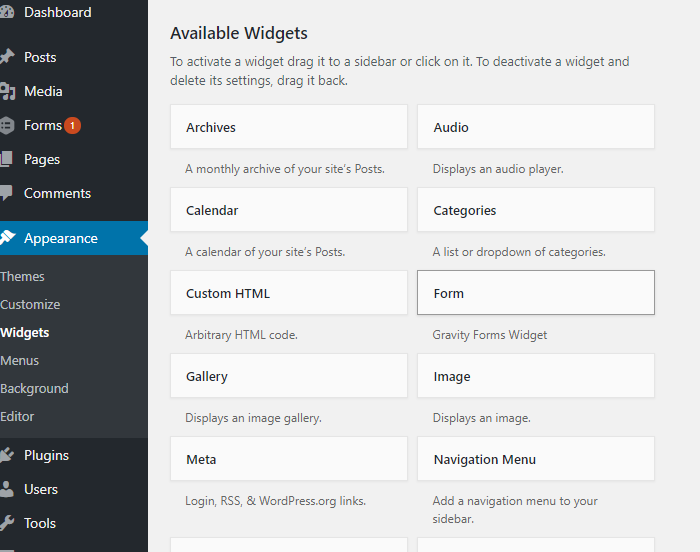
Task: Click the Forms sidebar icon
Action: [7, 126]
